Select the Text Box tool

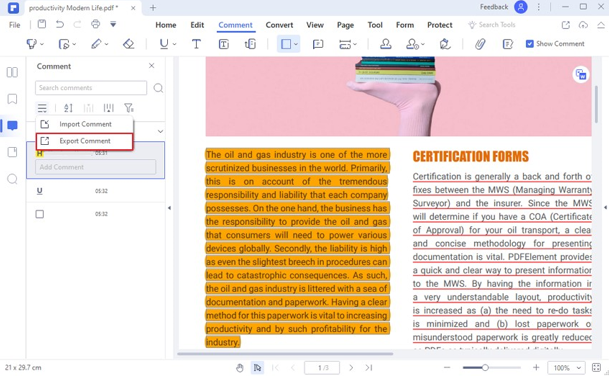point(224,44)
